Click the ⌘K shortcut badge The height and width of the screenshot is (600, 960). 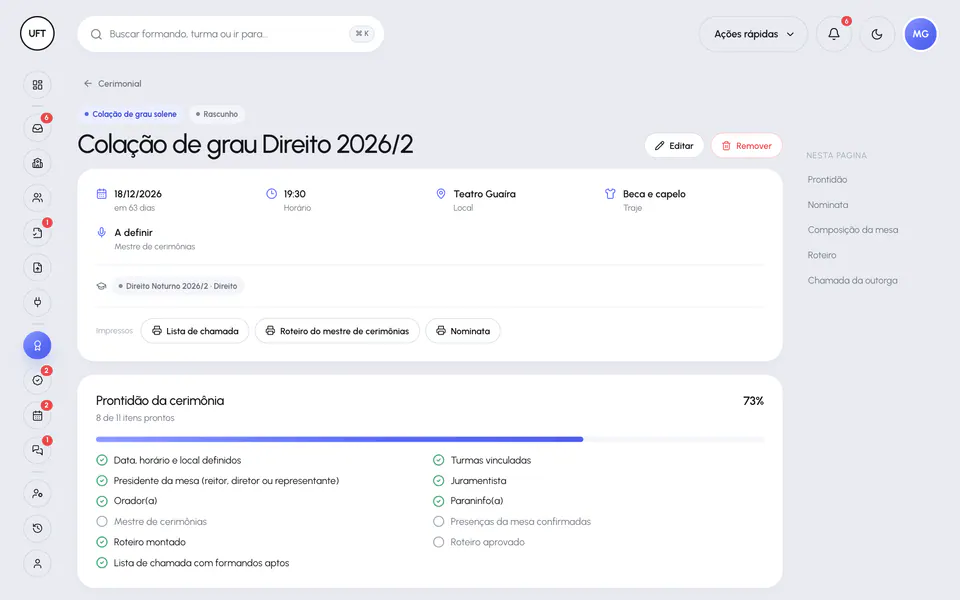[x=362, y=34]
